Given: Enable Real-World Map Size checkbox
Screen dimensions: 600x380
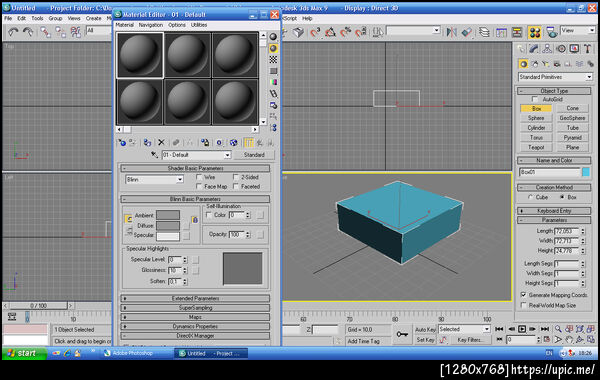Looking at the screenshot, I should pos(523,305).
